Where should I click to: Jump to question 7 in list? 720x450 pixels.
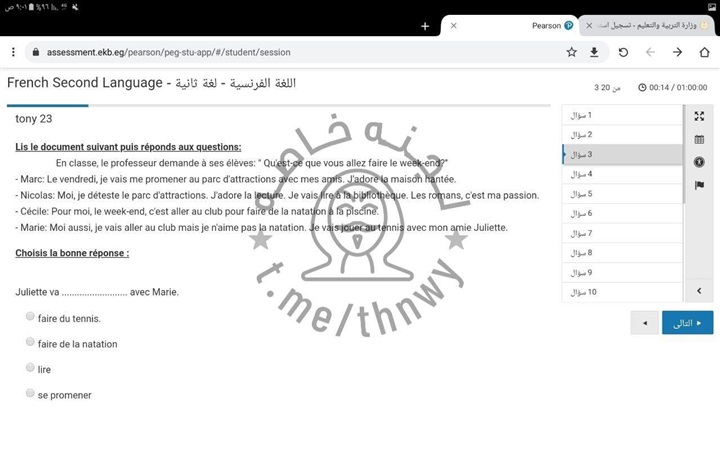pos(620,233)
